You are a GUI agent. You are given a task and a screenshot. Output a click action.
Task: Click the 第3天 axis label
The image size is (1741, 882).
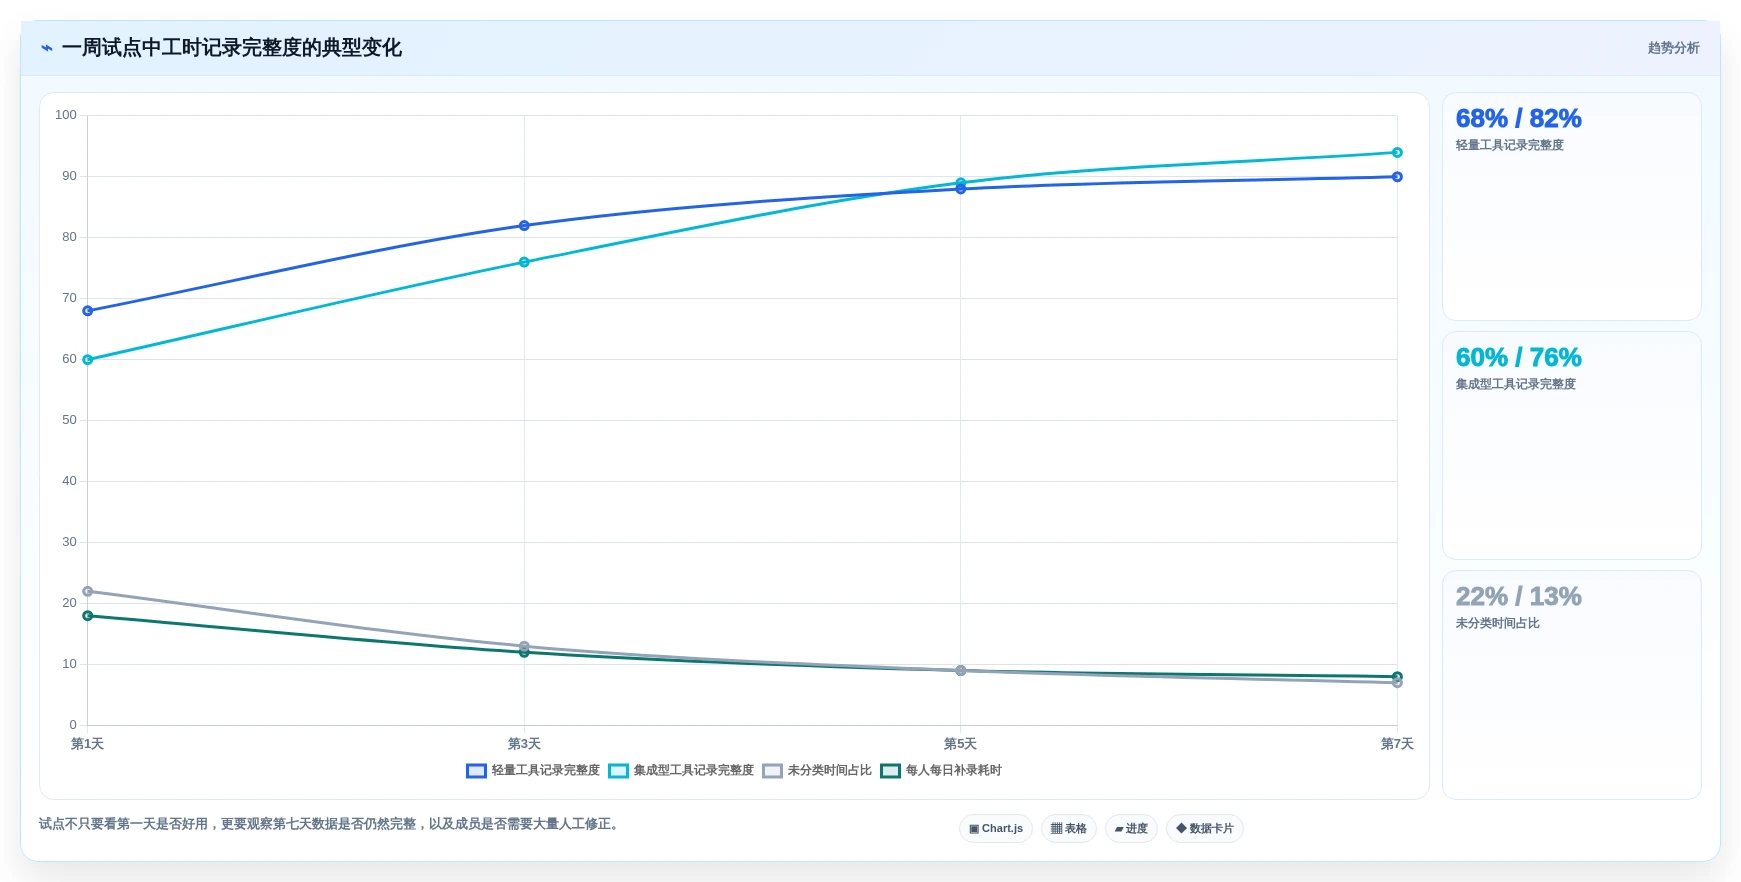pos(524,744)
